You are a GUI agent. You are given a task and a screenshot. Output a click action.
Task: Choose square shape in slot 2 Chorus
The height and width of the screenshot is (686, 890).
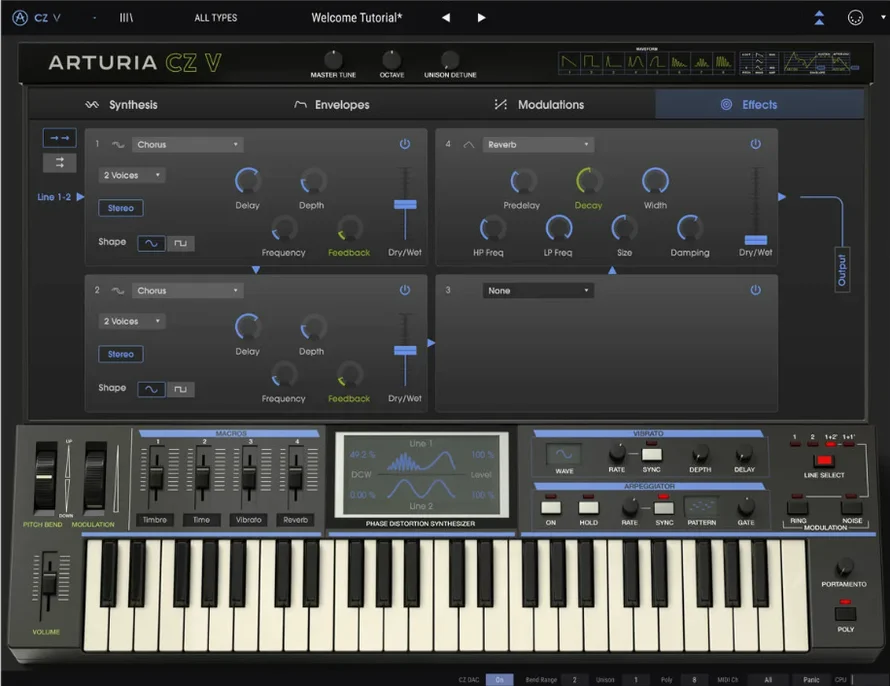coord(180,389)
